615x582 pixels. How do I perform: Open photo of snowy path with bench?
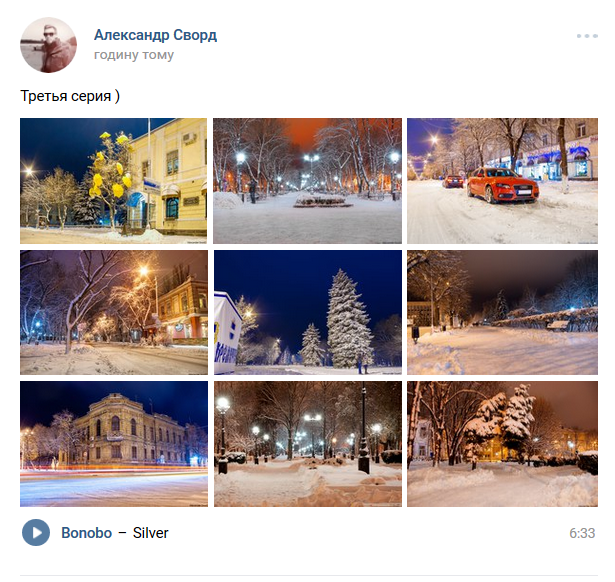point(502,313)
